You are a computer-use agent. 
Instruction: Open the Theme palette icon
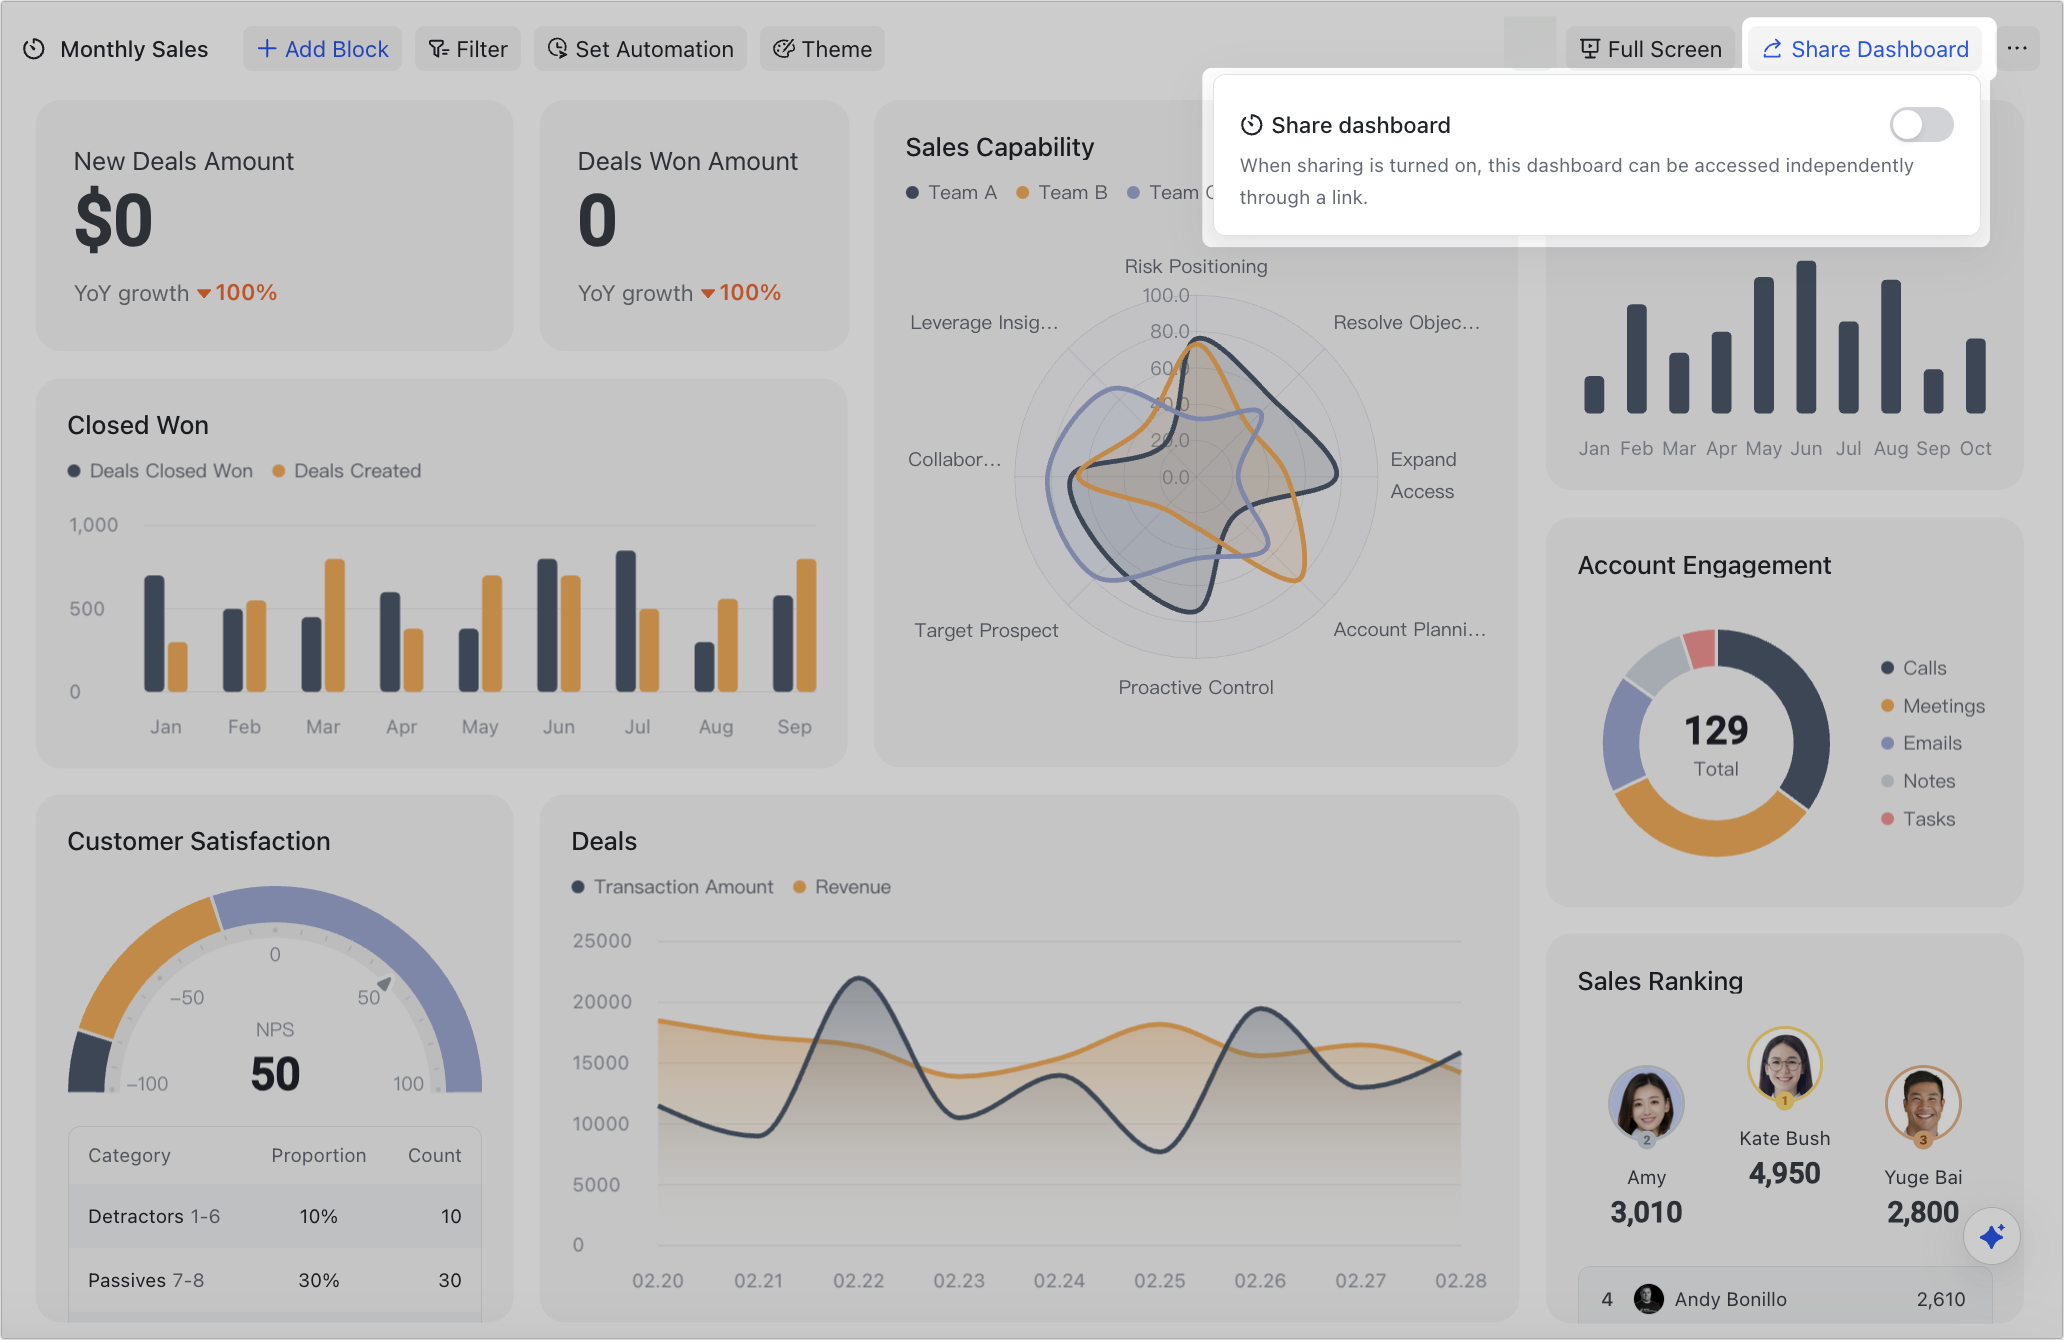pos(783,48)
